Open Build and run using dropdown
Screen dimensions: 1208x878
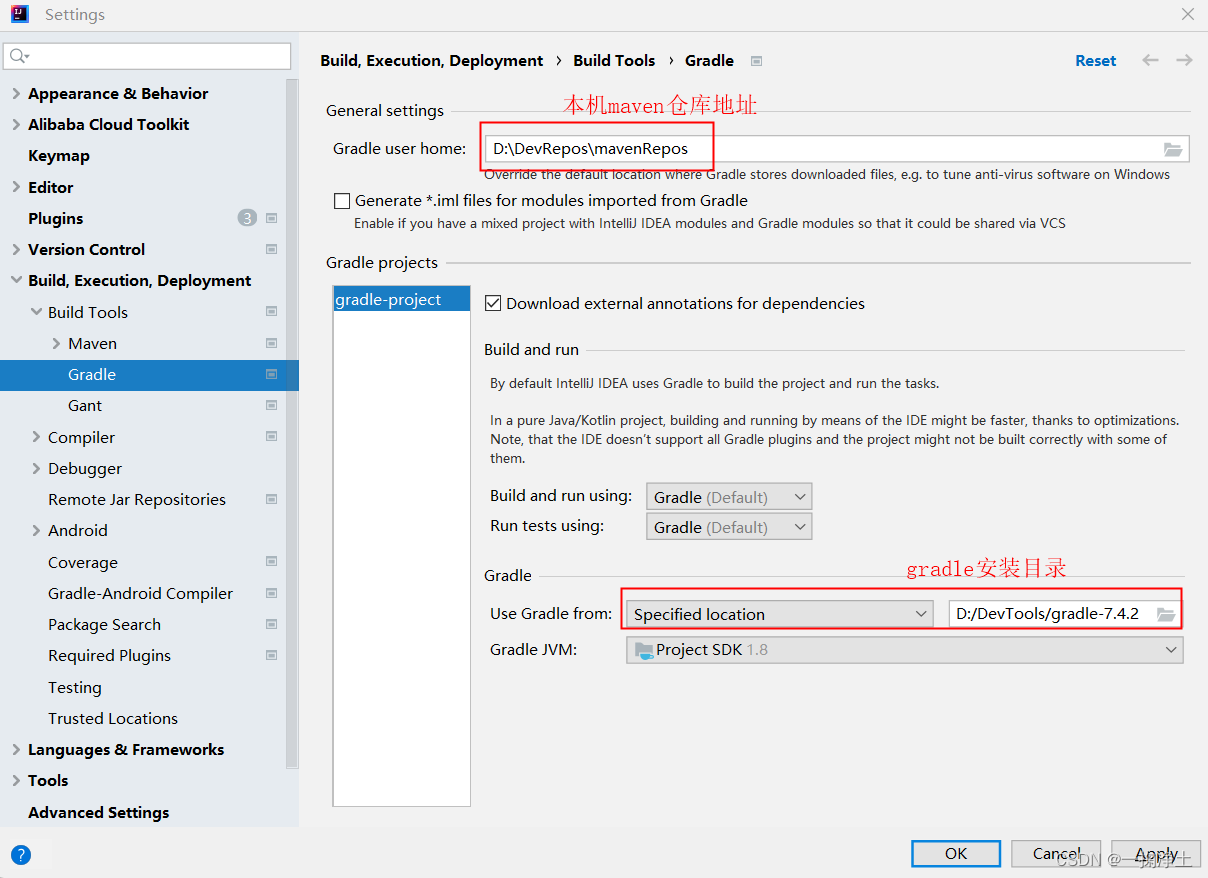click(x=729, y=497)
